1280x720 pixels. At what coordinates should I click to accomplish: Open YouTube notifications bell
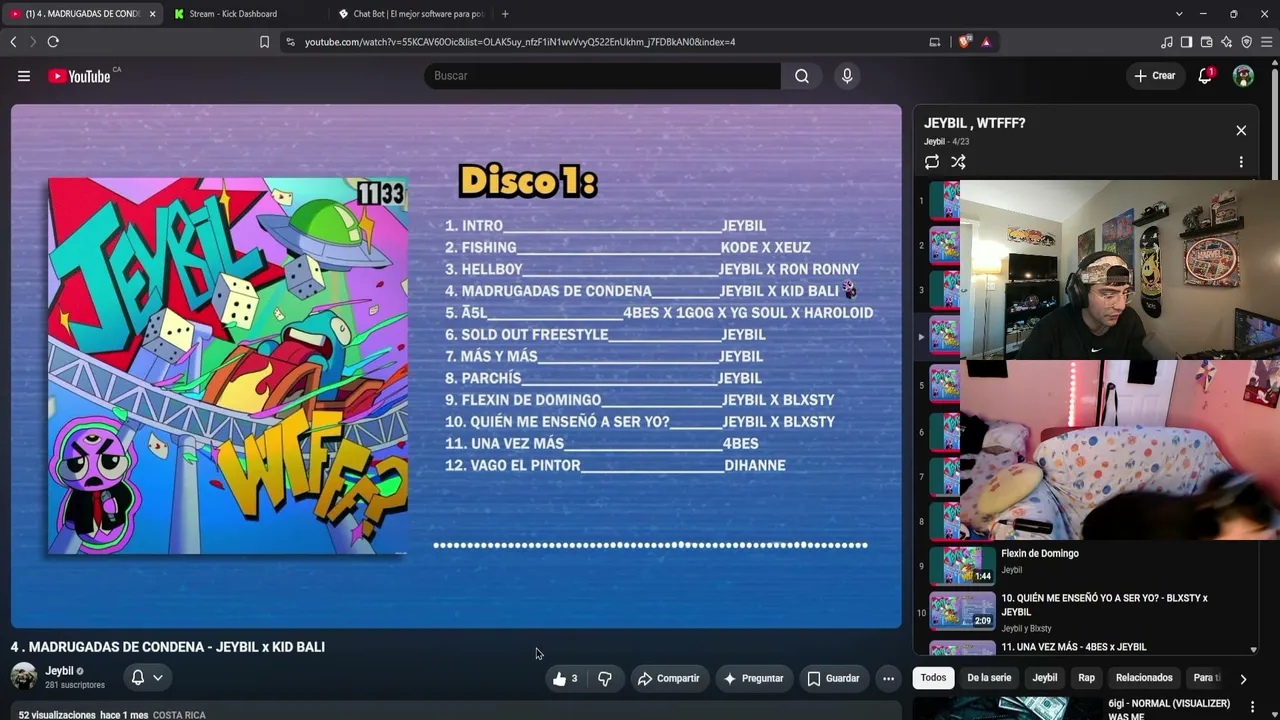click(1206, 76)
